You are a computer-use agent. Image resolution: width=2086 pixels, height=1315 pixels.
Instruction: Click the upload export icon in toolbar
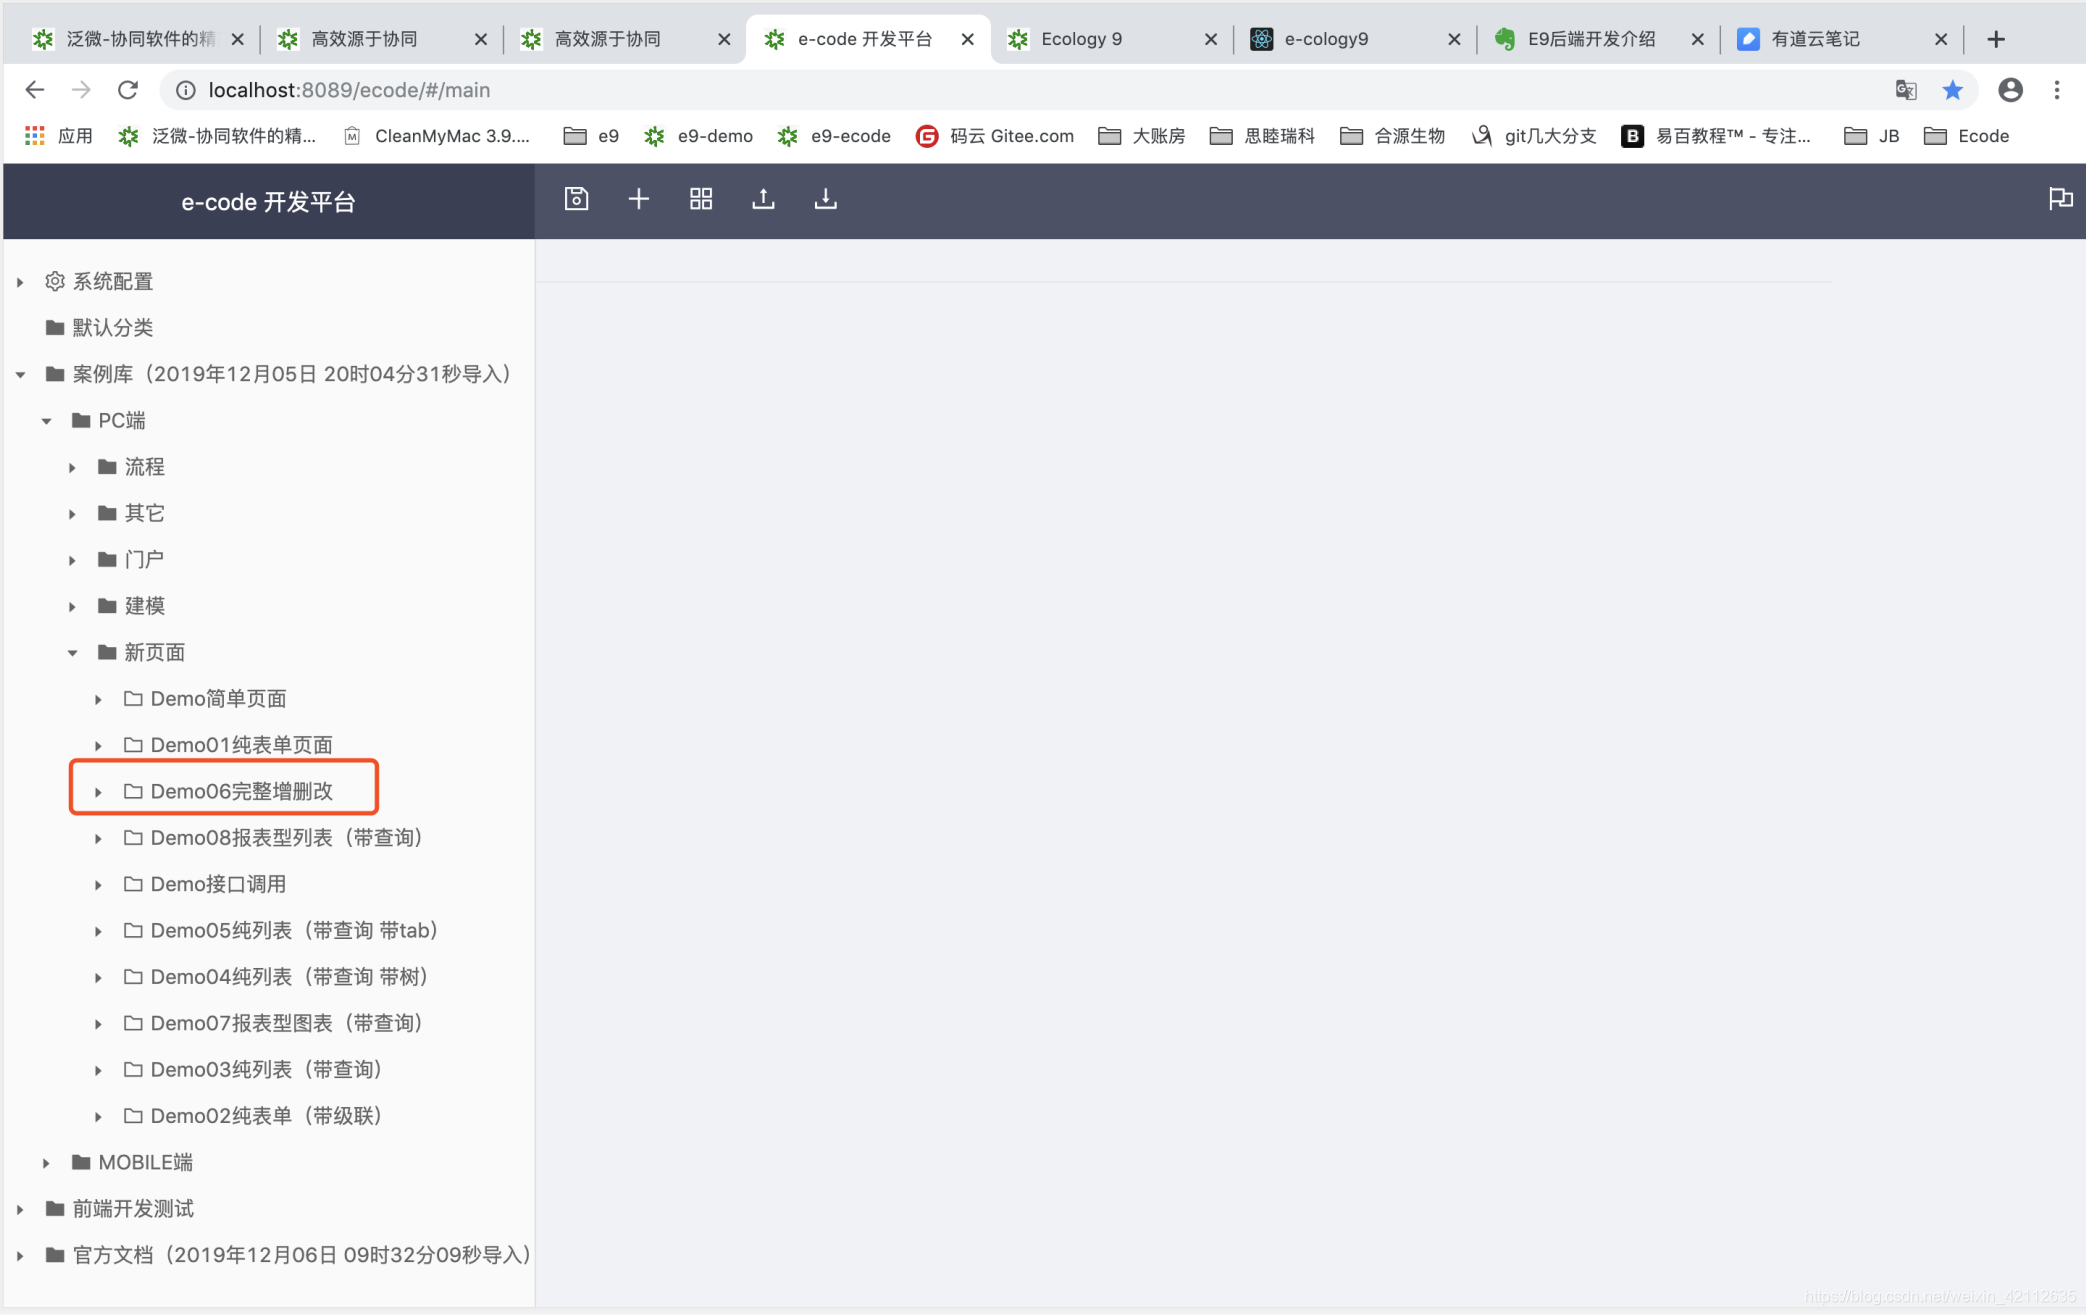pos(763,199)
